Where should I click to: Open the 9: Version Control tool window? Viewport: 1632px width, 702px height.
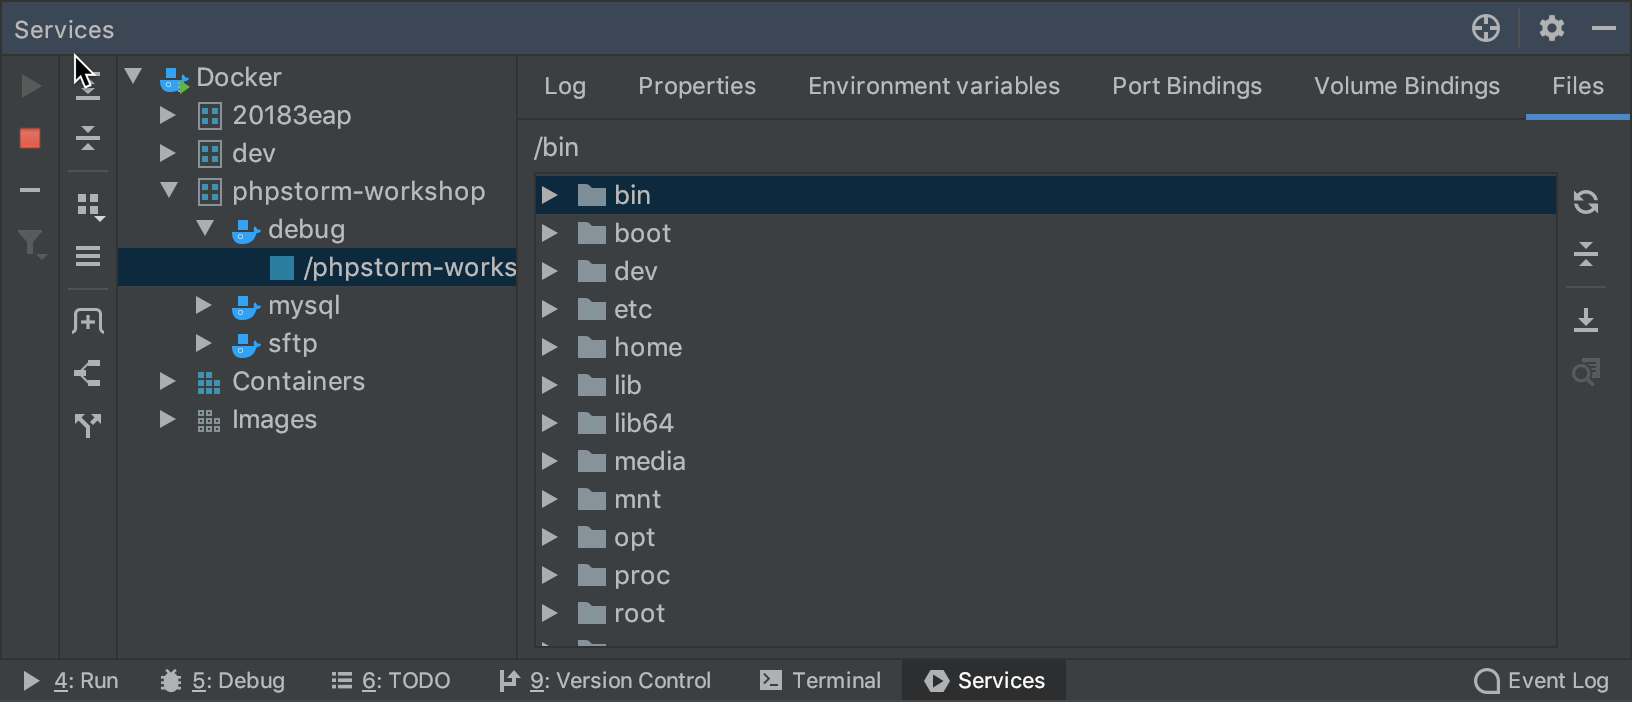(605, 681)
